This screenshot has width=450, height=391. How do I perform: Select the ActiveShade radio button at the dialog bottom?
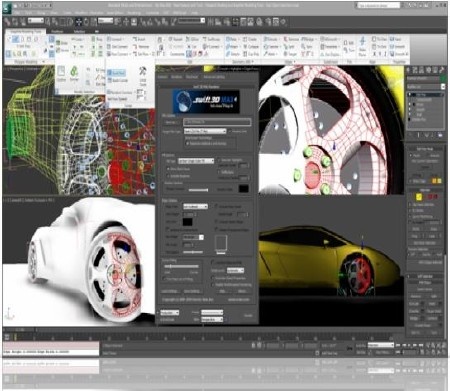(x=159, y=319)
